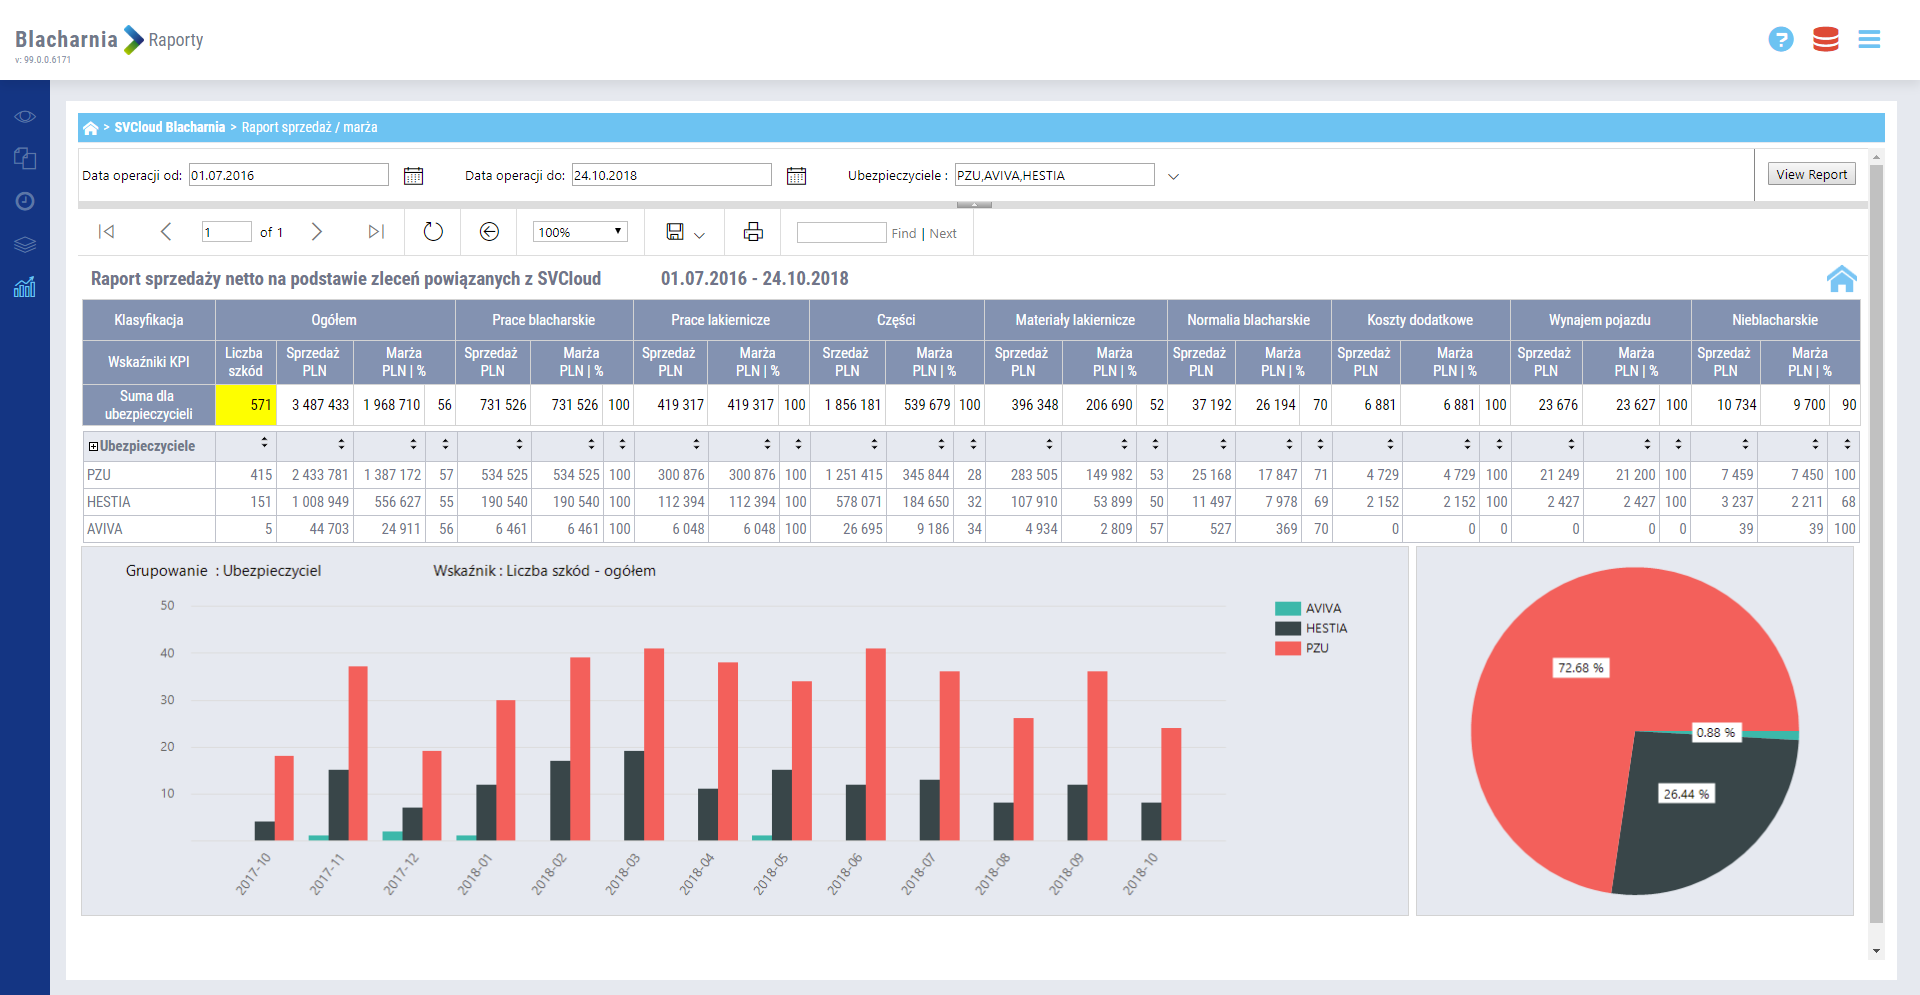Click the help question mark icon

pyautogui.click(x=1780, y=40)
